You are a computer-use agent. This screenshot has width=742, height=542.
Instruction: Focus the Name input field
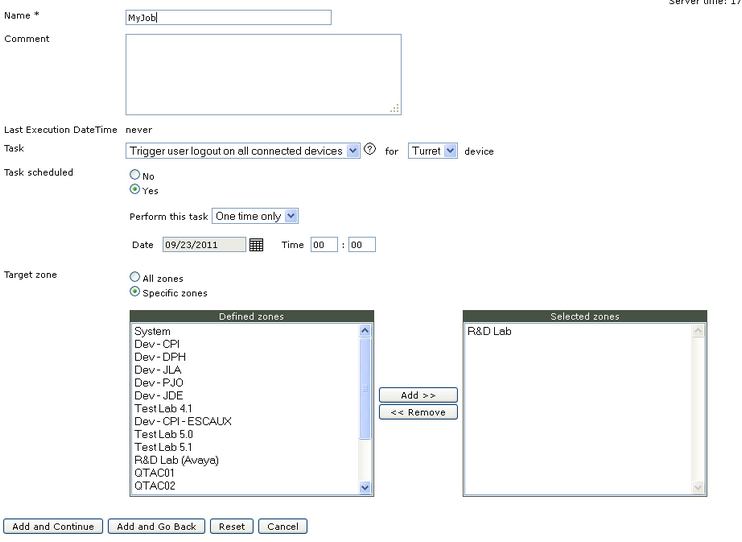point(229,18)
